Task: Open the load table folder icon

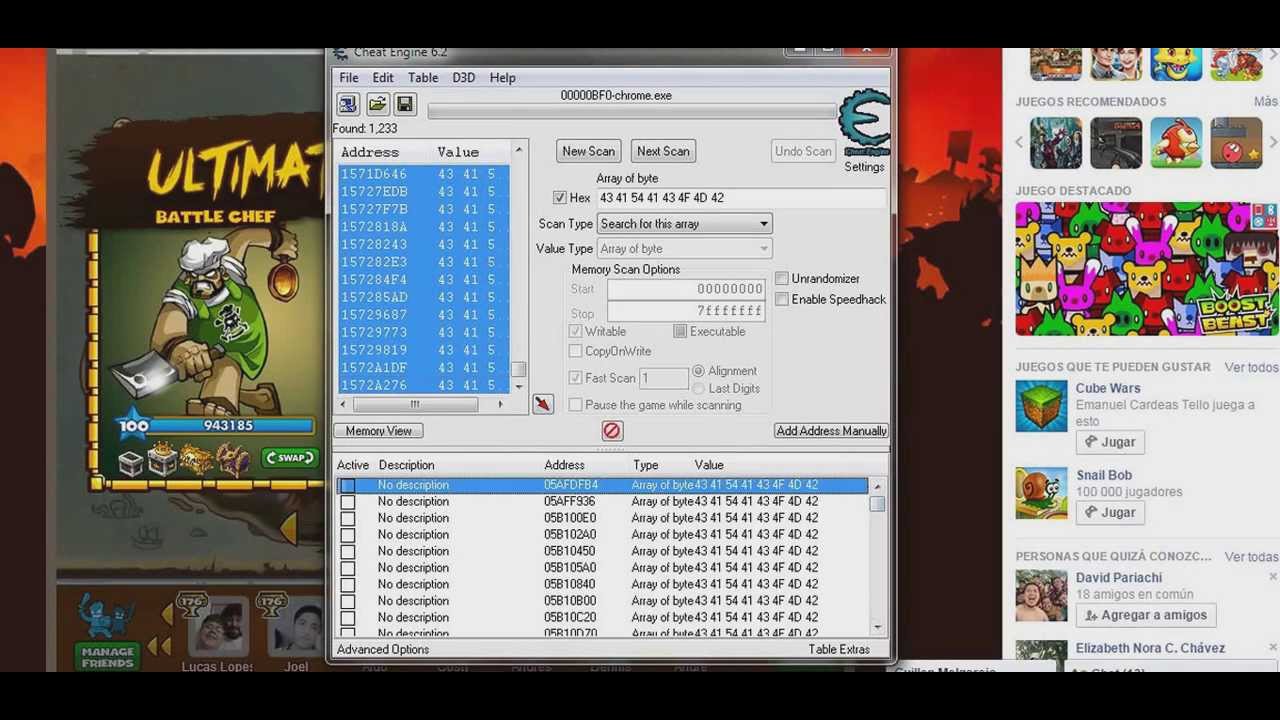Action: [x=377, y=104]
